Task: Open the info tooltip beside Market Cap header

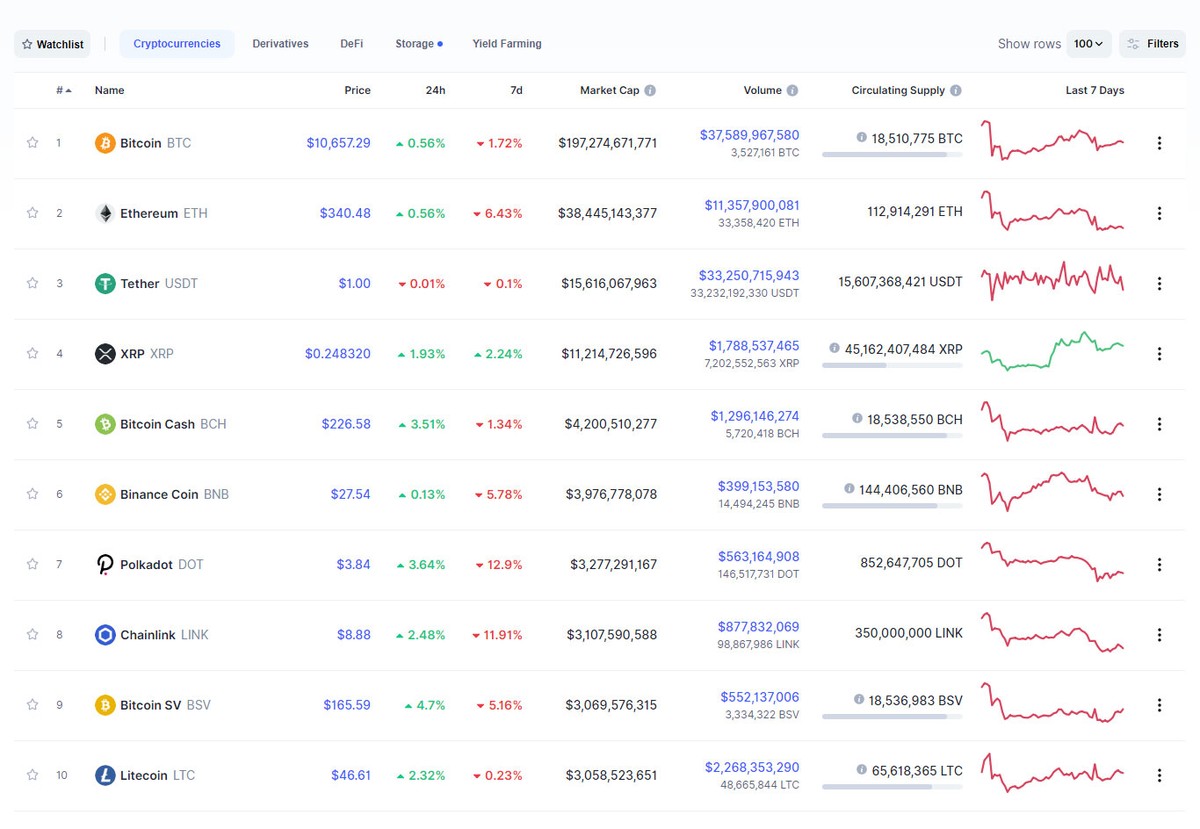Action: 650,90
